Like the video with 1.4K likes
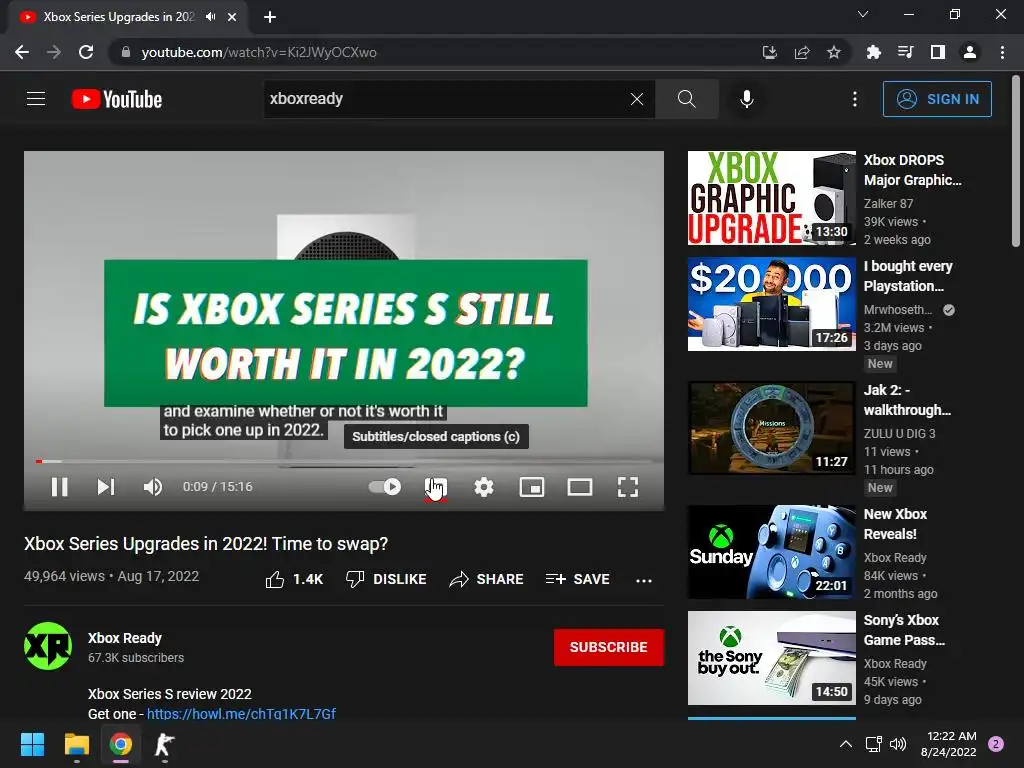 pyautogui.click(x=294, y=579)
